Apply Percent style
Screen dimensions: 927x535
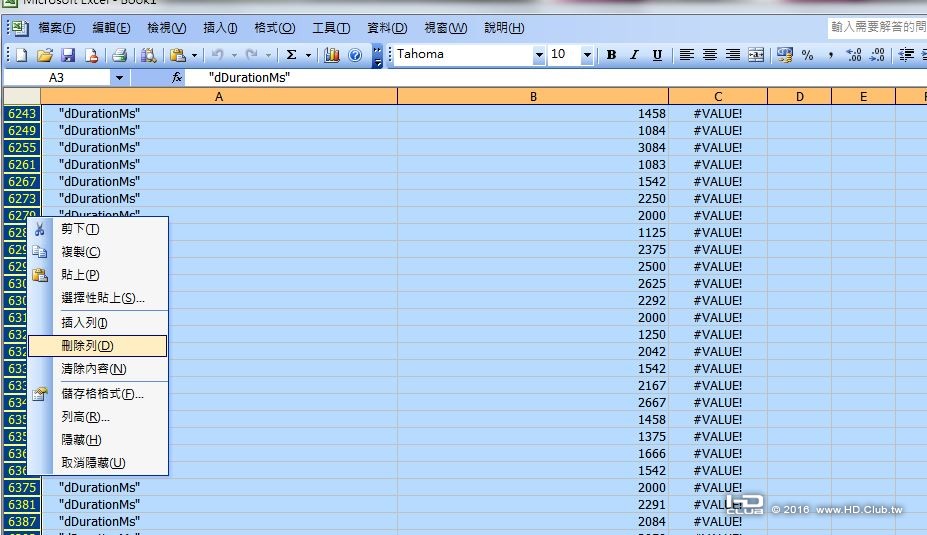(808, 55)
